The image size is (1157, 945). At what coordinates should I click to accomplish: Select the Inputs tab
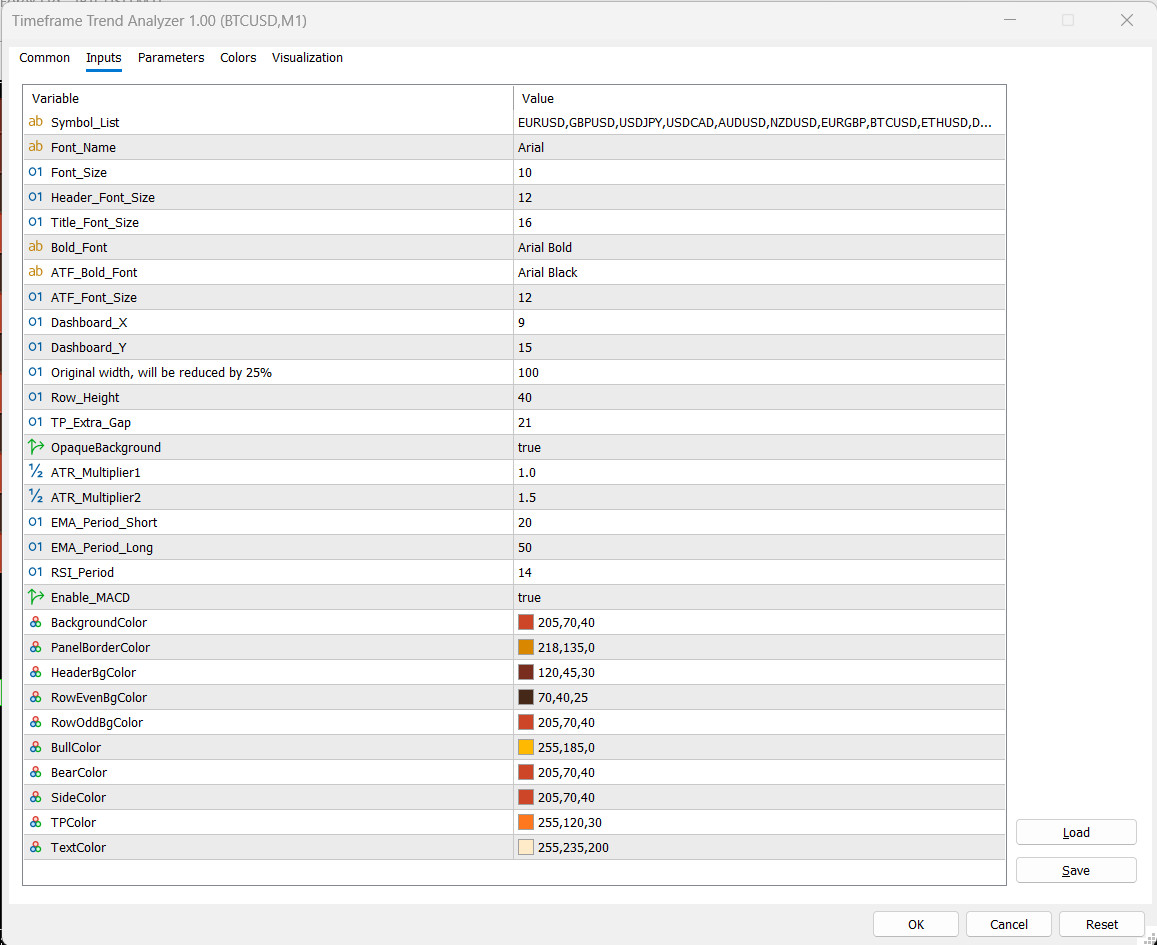click(x=104, y=58)
